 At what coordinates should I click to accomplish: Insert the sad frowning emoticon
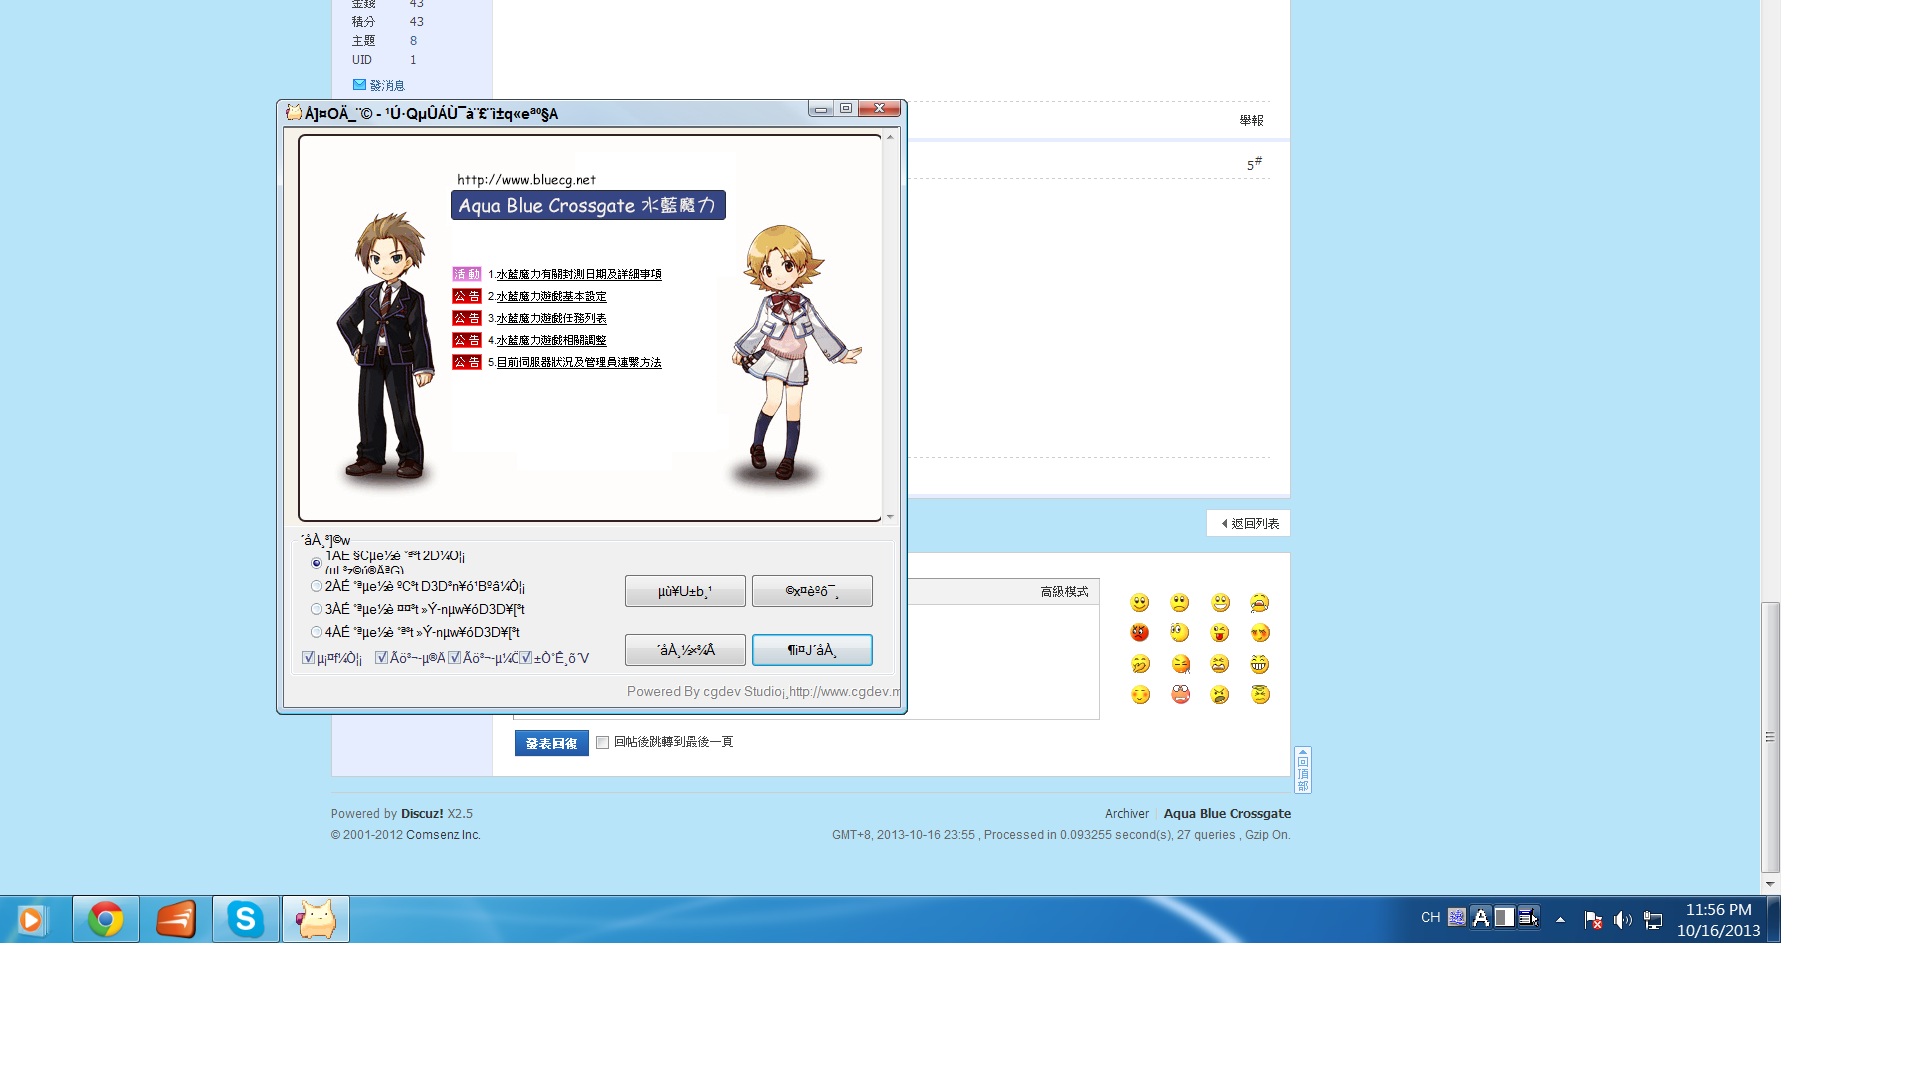1180,603
